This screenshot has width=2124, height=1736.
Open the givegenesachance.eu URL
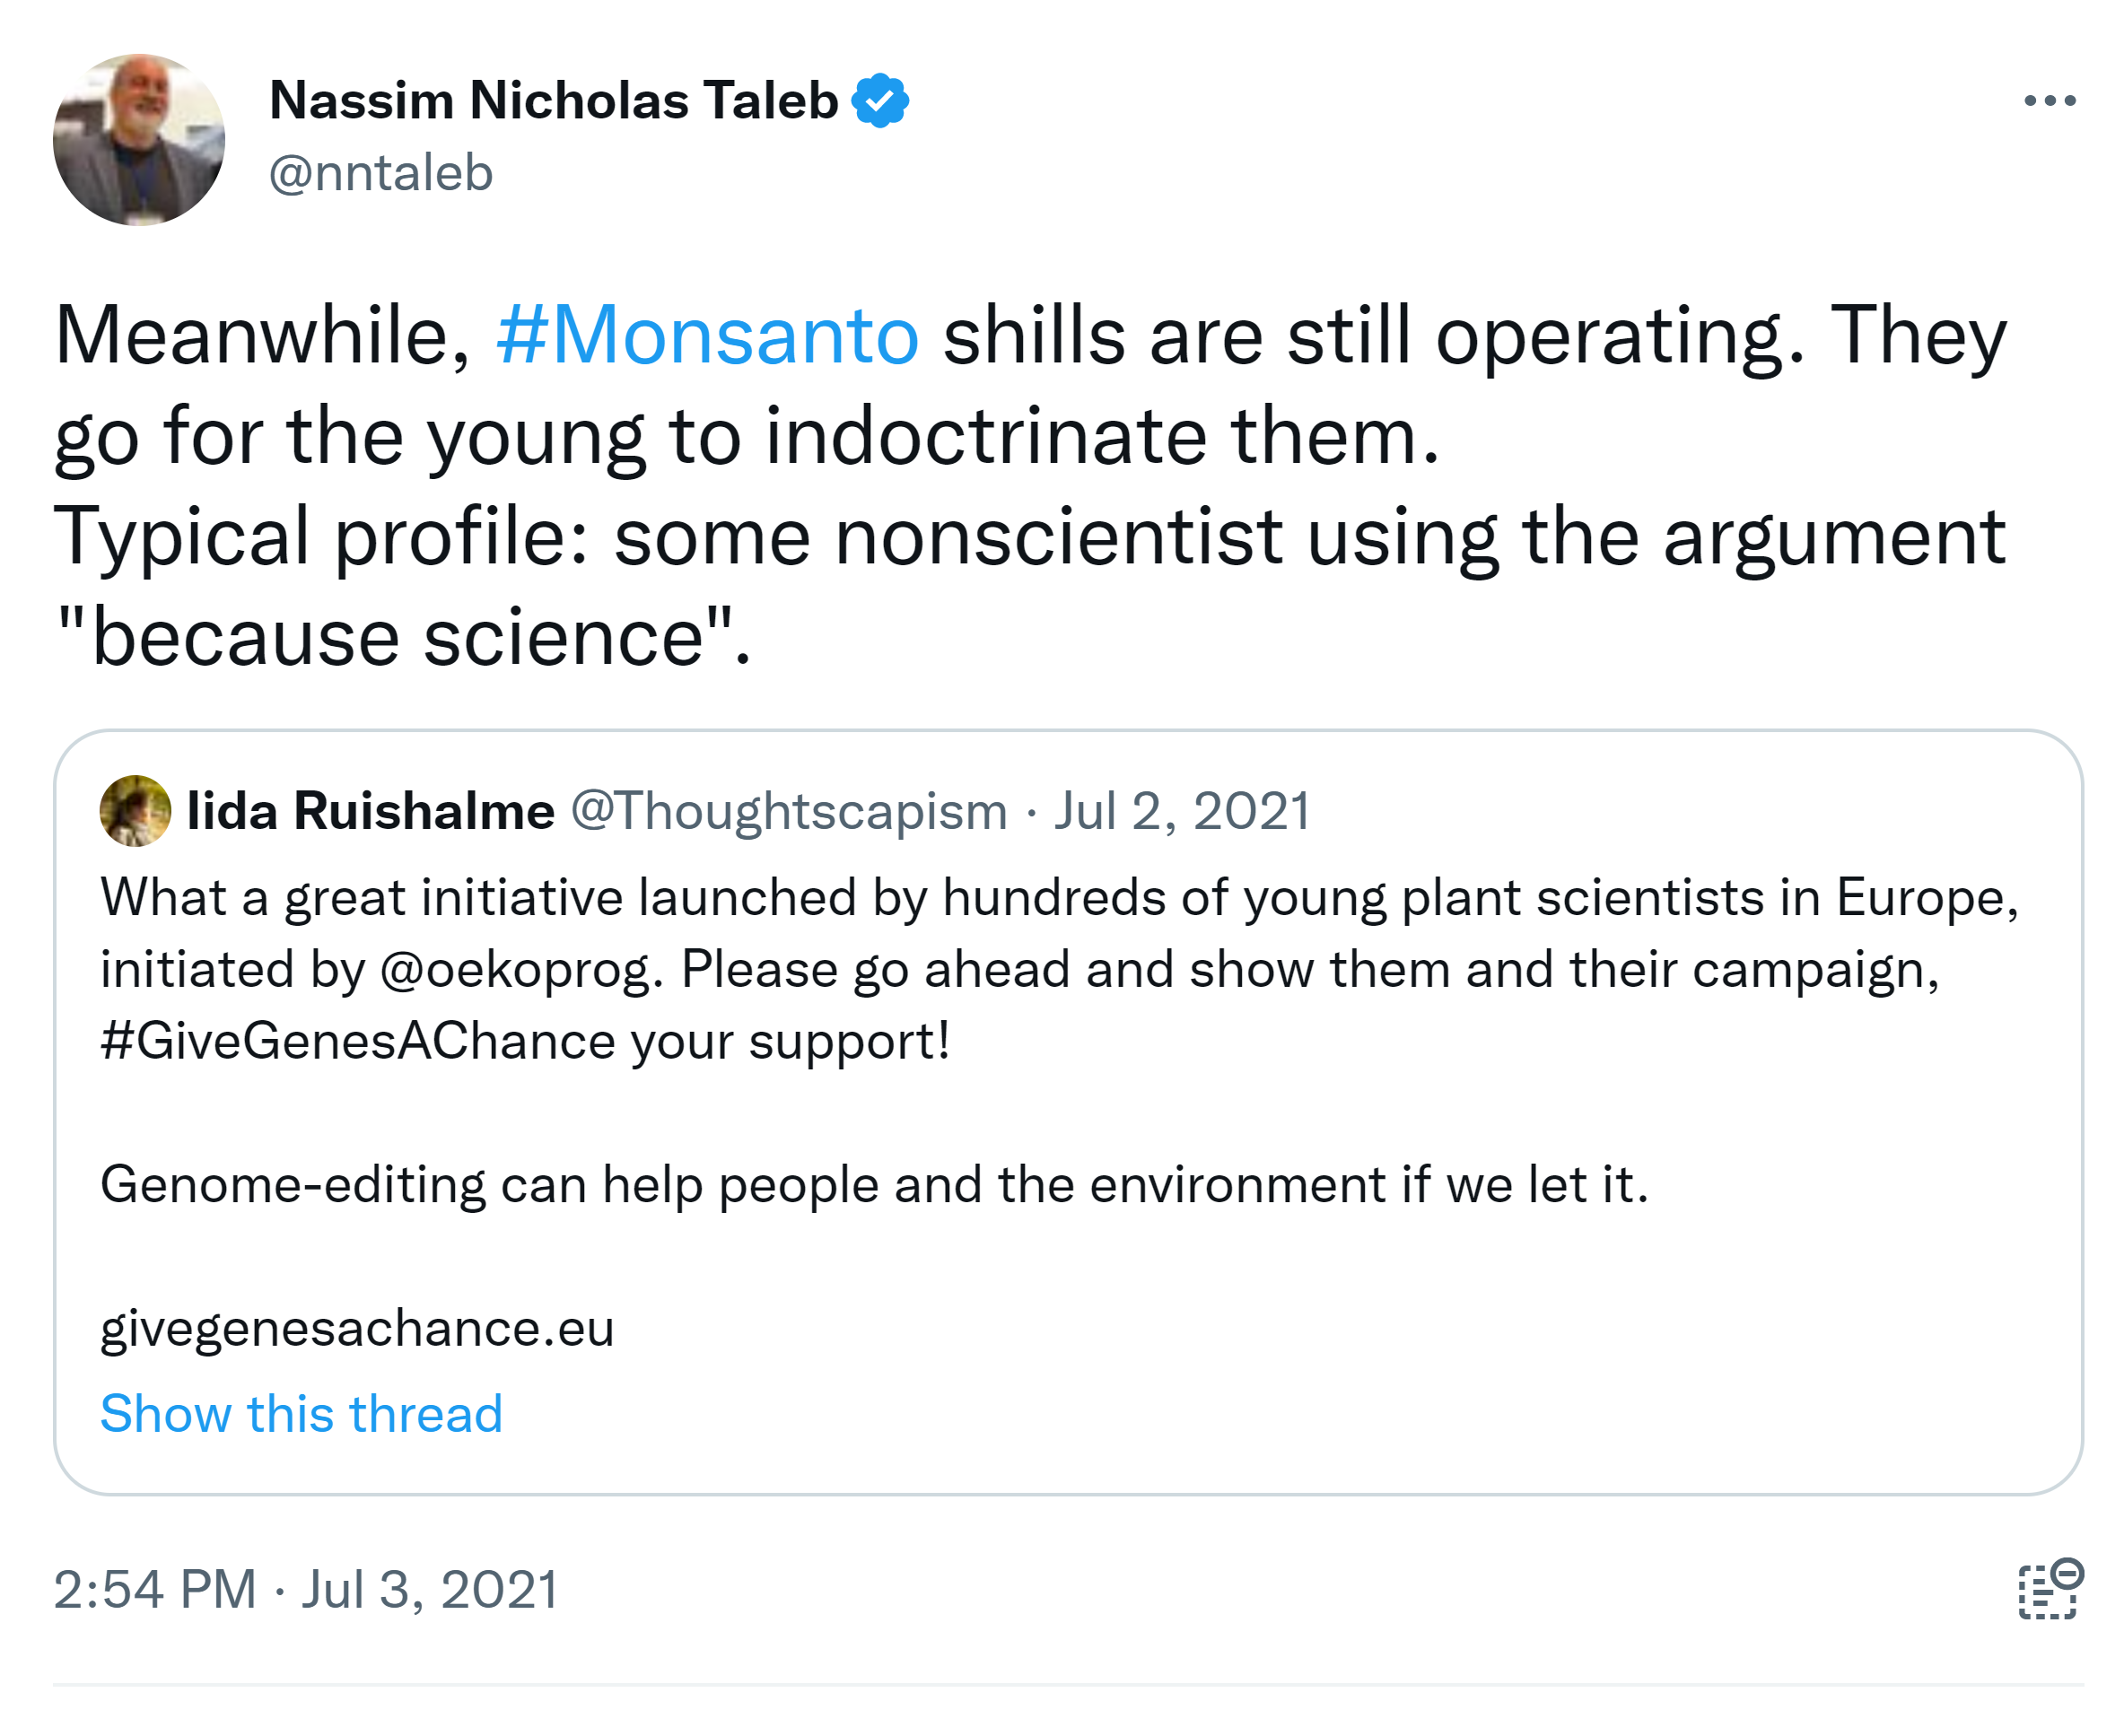click(x=357, y=1329)
